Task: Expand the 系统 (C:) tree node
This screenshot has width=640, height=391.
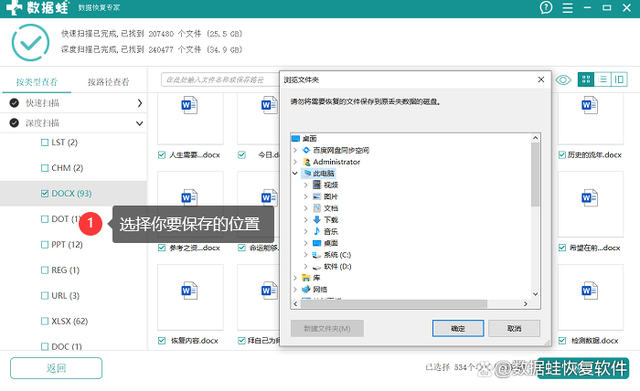Action: click(x=306, y=255)
